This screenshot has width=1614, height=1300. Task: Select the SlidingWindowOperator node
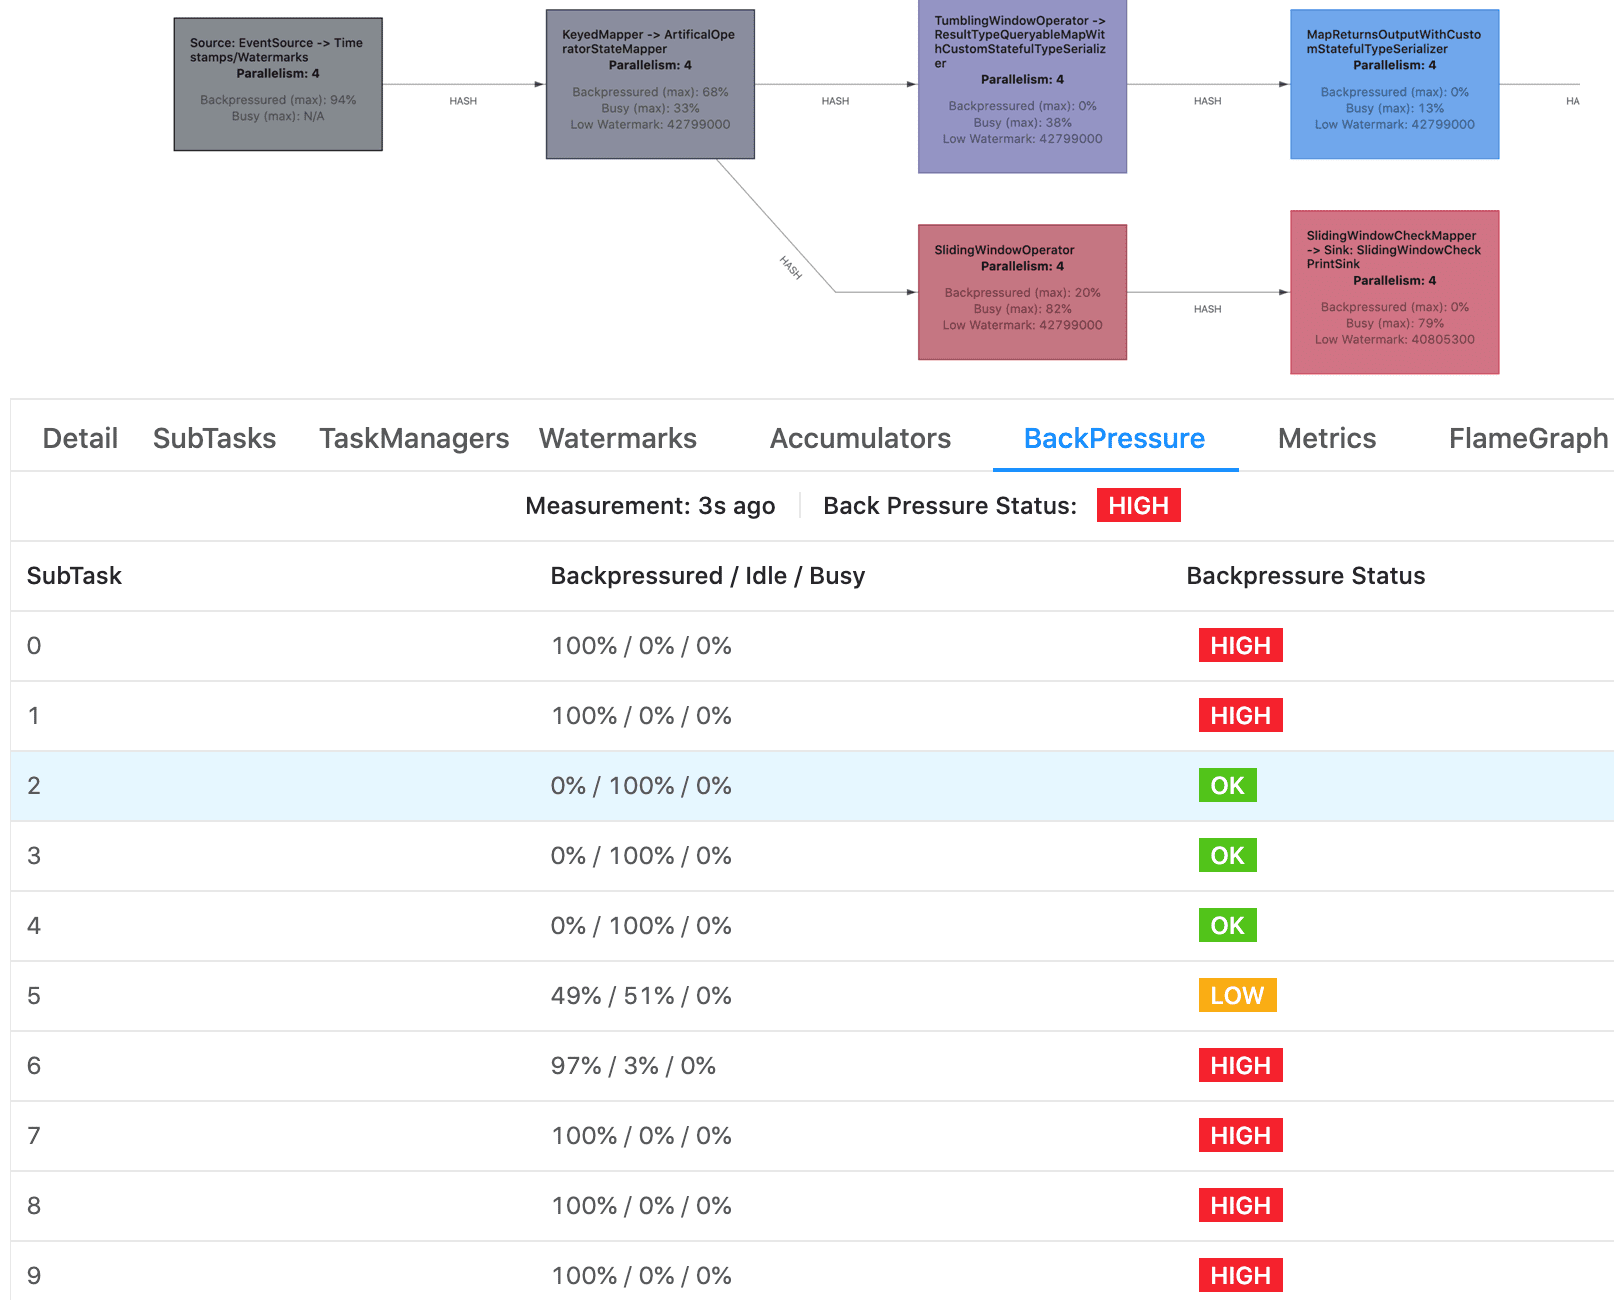pyautogui.click(x=1022, y=292)
